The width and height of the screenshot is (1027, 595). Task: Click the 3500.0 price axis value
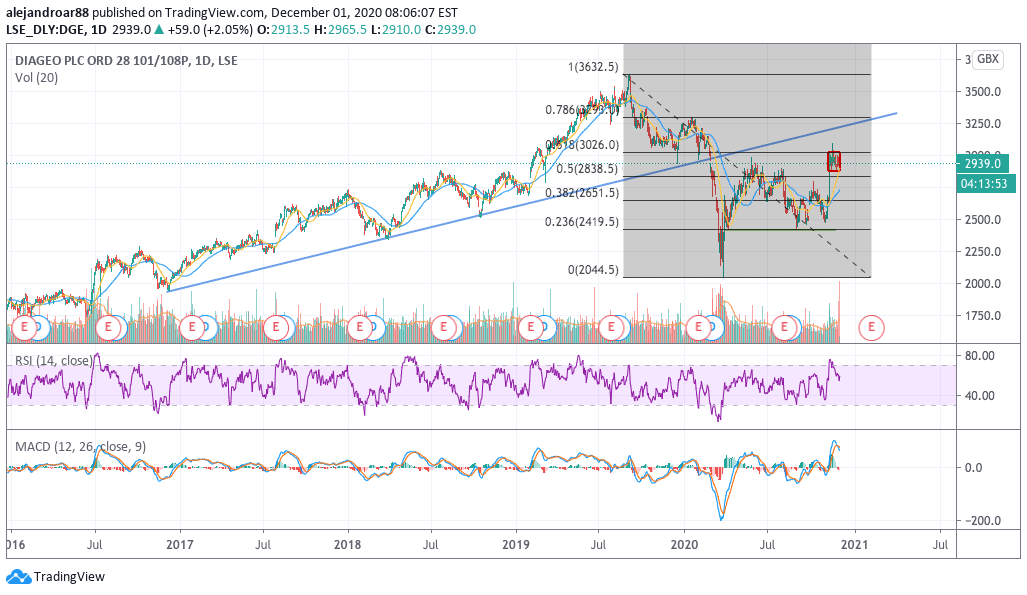(982, 92)
